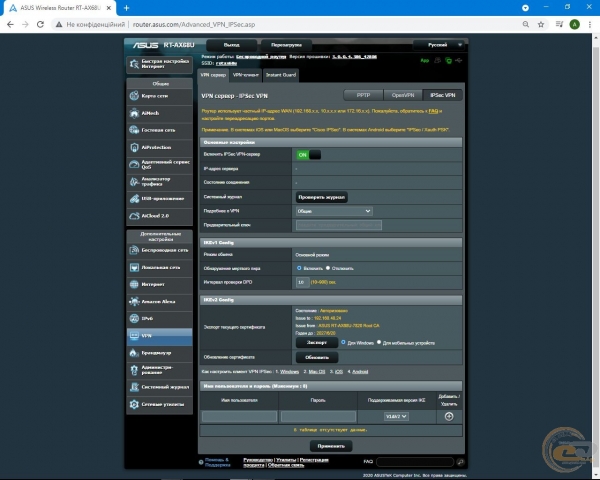Select the PPTP server type tab
The height and width of the screenshot is (480, 600).
(x=363, y=95)
